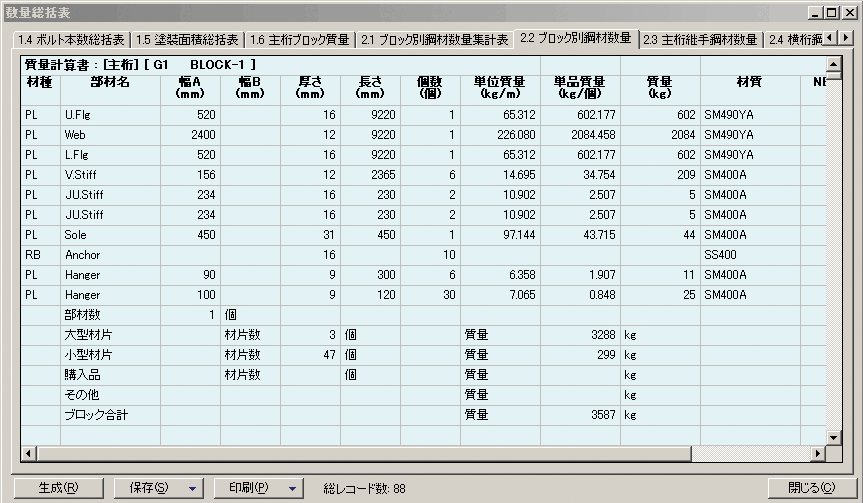Click the horizontal scrollbar right arrow
863x503 pixels.
tap(818, 453)
